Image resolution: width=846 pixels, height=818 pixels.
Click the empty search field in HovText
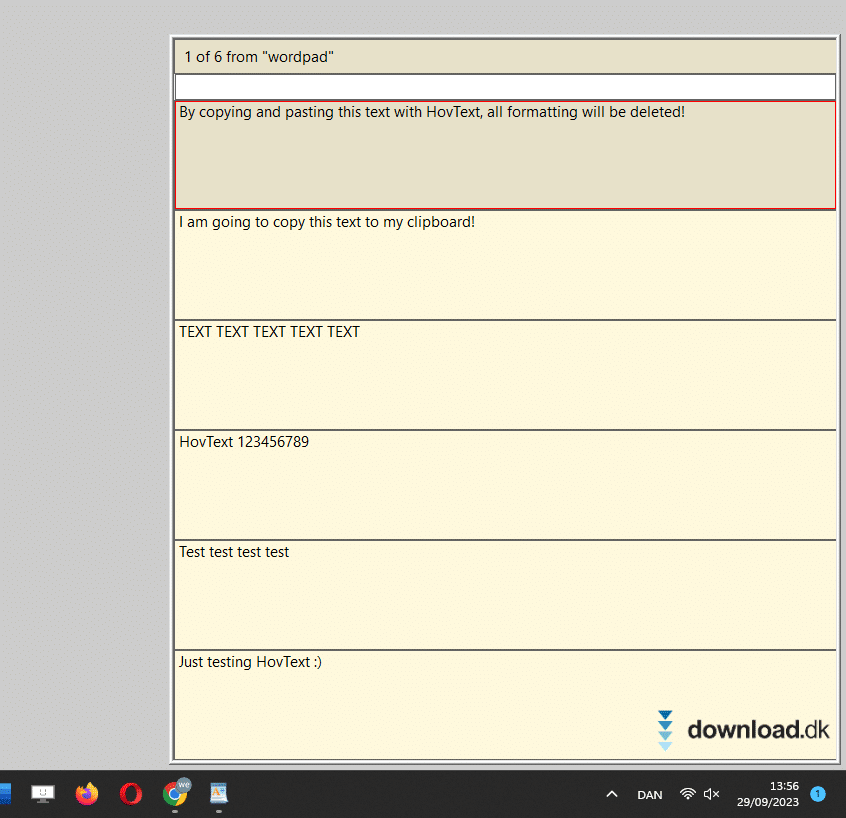coord(505,87)
